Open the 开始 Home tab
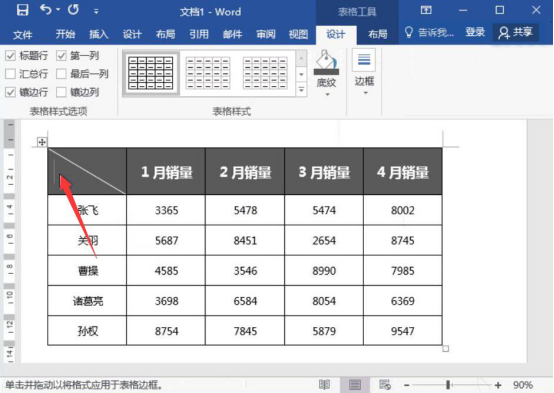 tap(65, 34)
